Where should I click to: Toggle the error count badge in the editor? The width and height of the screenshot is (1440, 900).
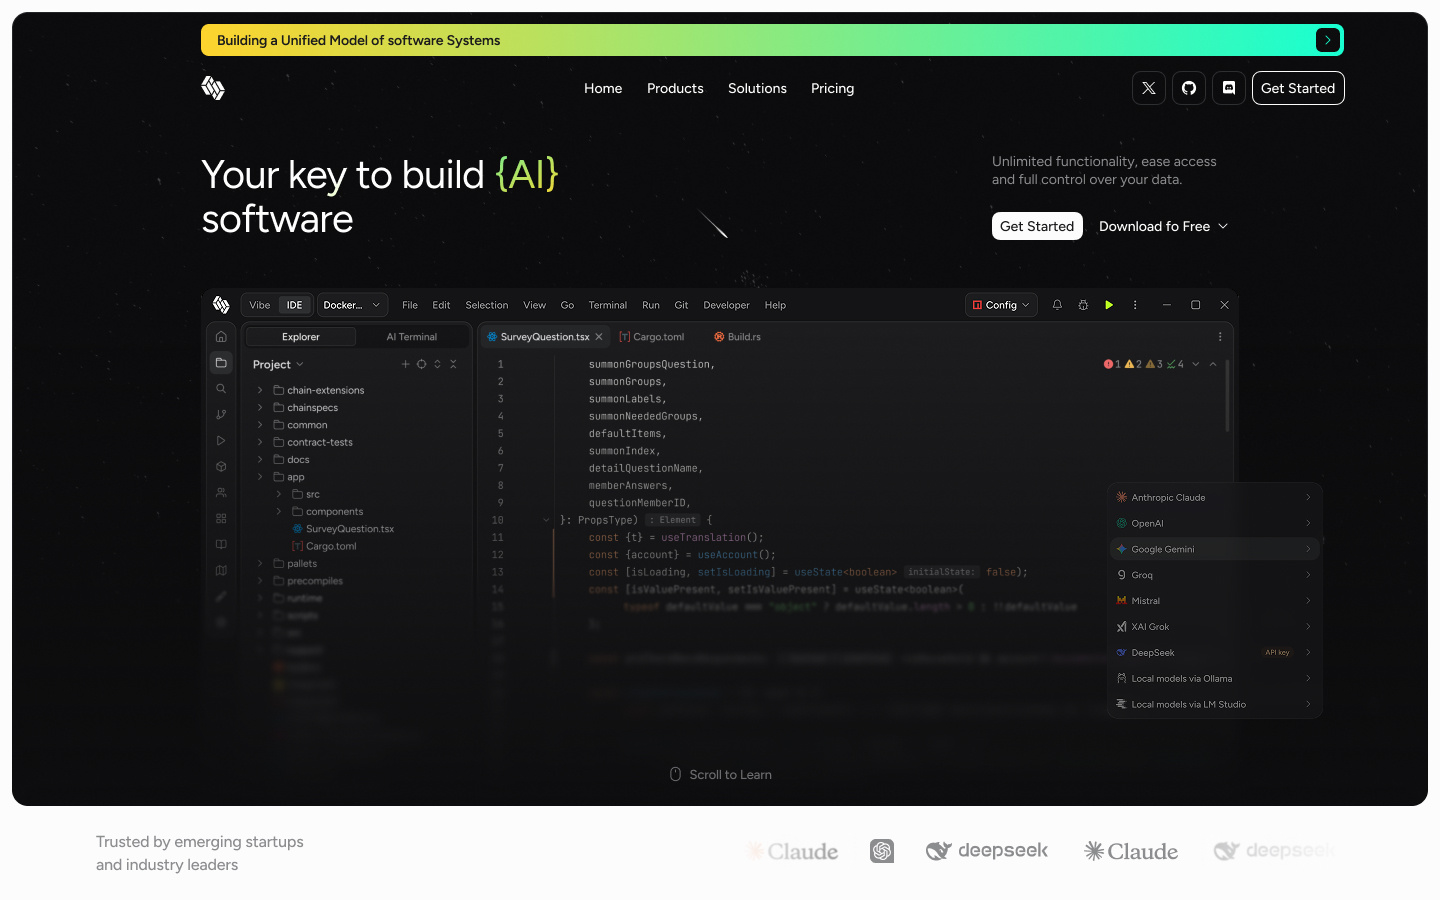tap(1112, 364)
